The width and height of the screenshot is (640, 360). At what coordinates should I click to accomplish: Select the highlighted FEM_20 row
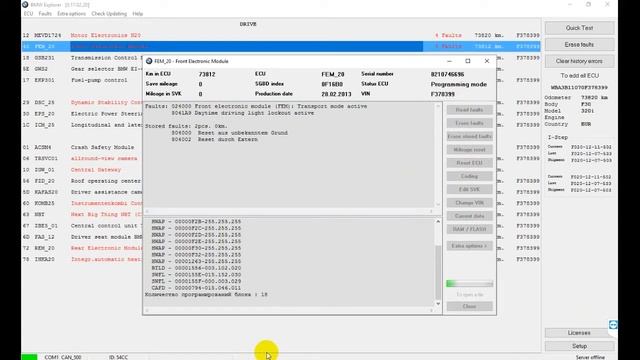(x=281, y=47)
